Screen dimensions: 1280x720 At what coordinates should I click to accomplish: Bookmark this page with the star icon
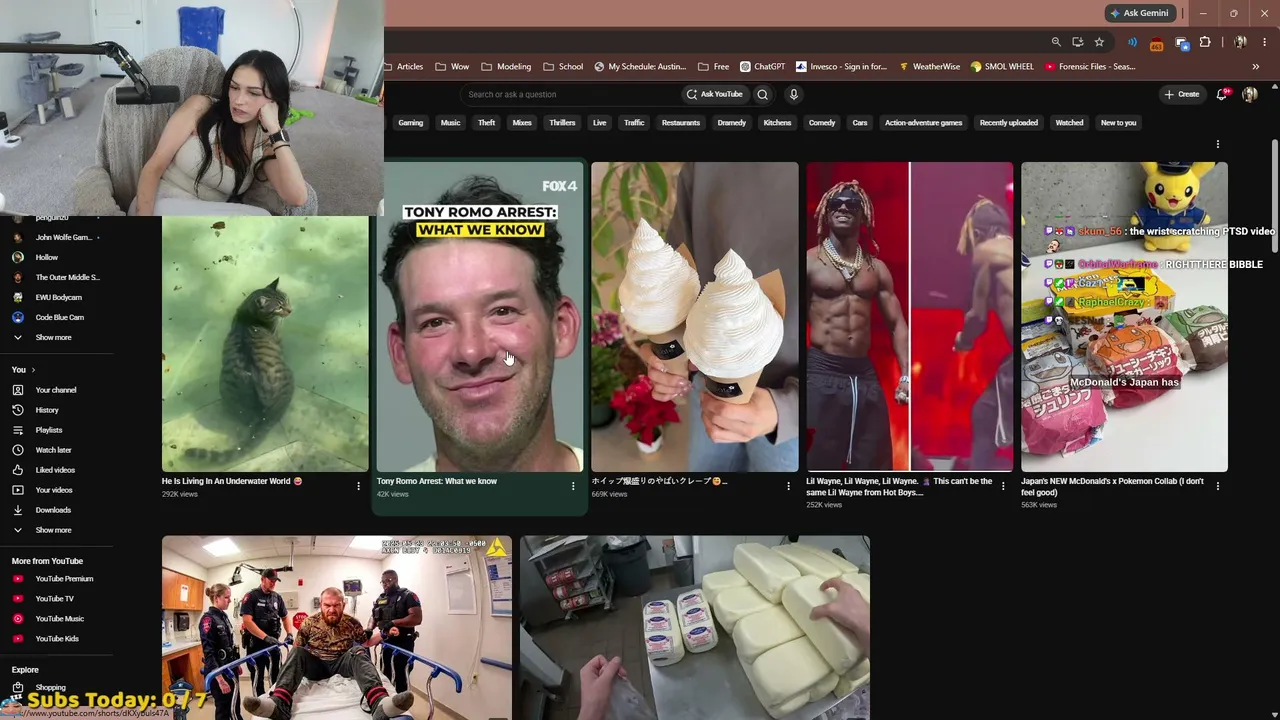[x=1099, y=42]
